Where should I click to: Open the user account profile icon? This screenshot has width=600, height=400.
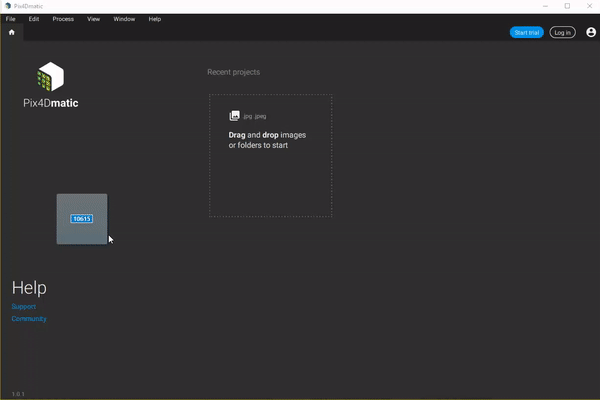tap(590, 32)
